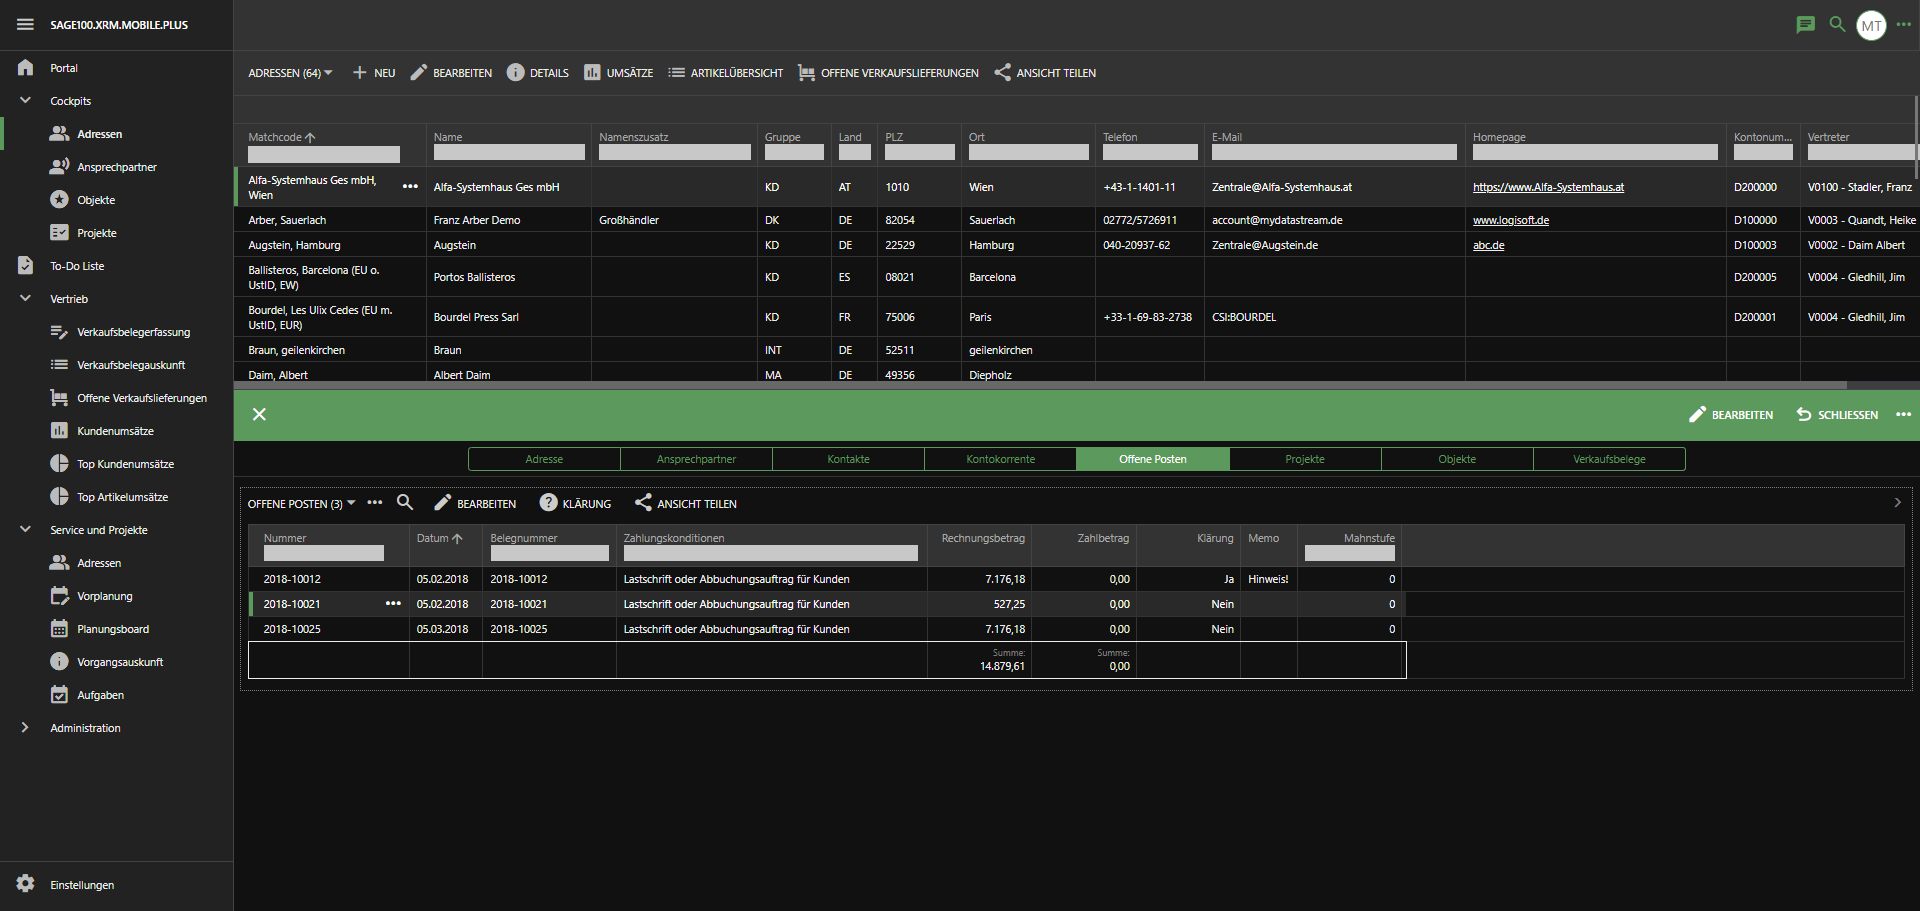Open the Adressen (64) view dropdown
This screenshot has height=911, width=1920.
point(290,73)
